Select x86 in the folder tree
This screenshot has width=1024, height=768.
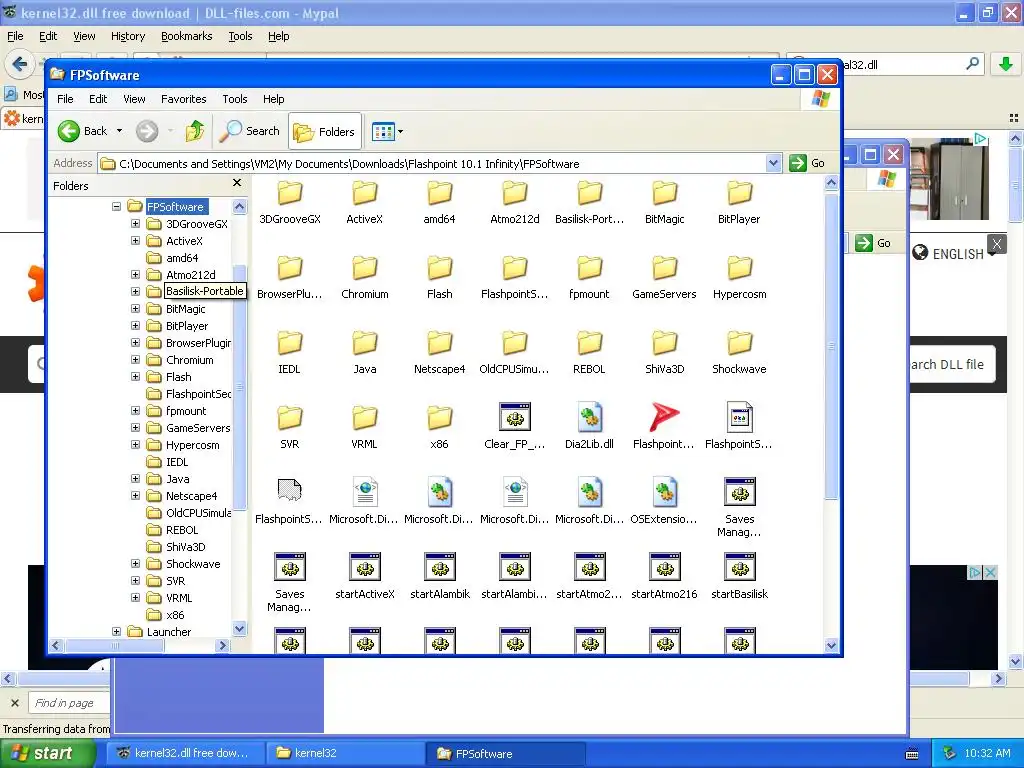pos(175,615)
